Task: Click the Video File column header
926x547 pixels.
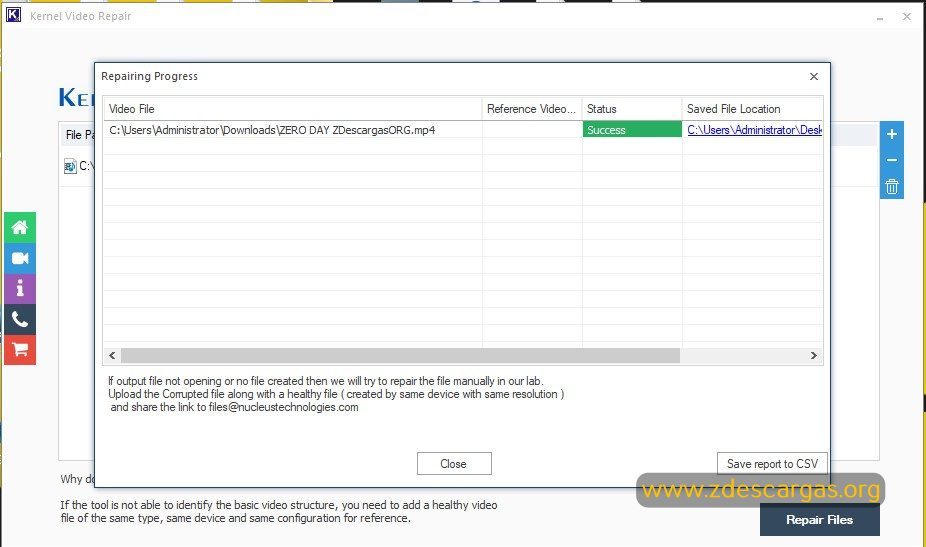Action: click(292, 109)
